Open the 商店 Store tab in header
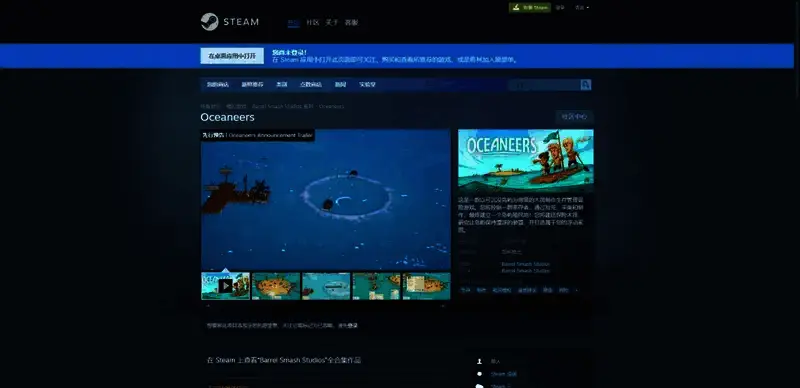The image size is (800, 388). (293, 22)
